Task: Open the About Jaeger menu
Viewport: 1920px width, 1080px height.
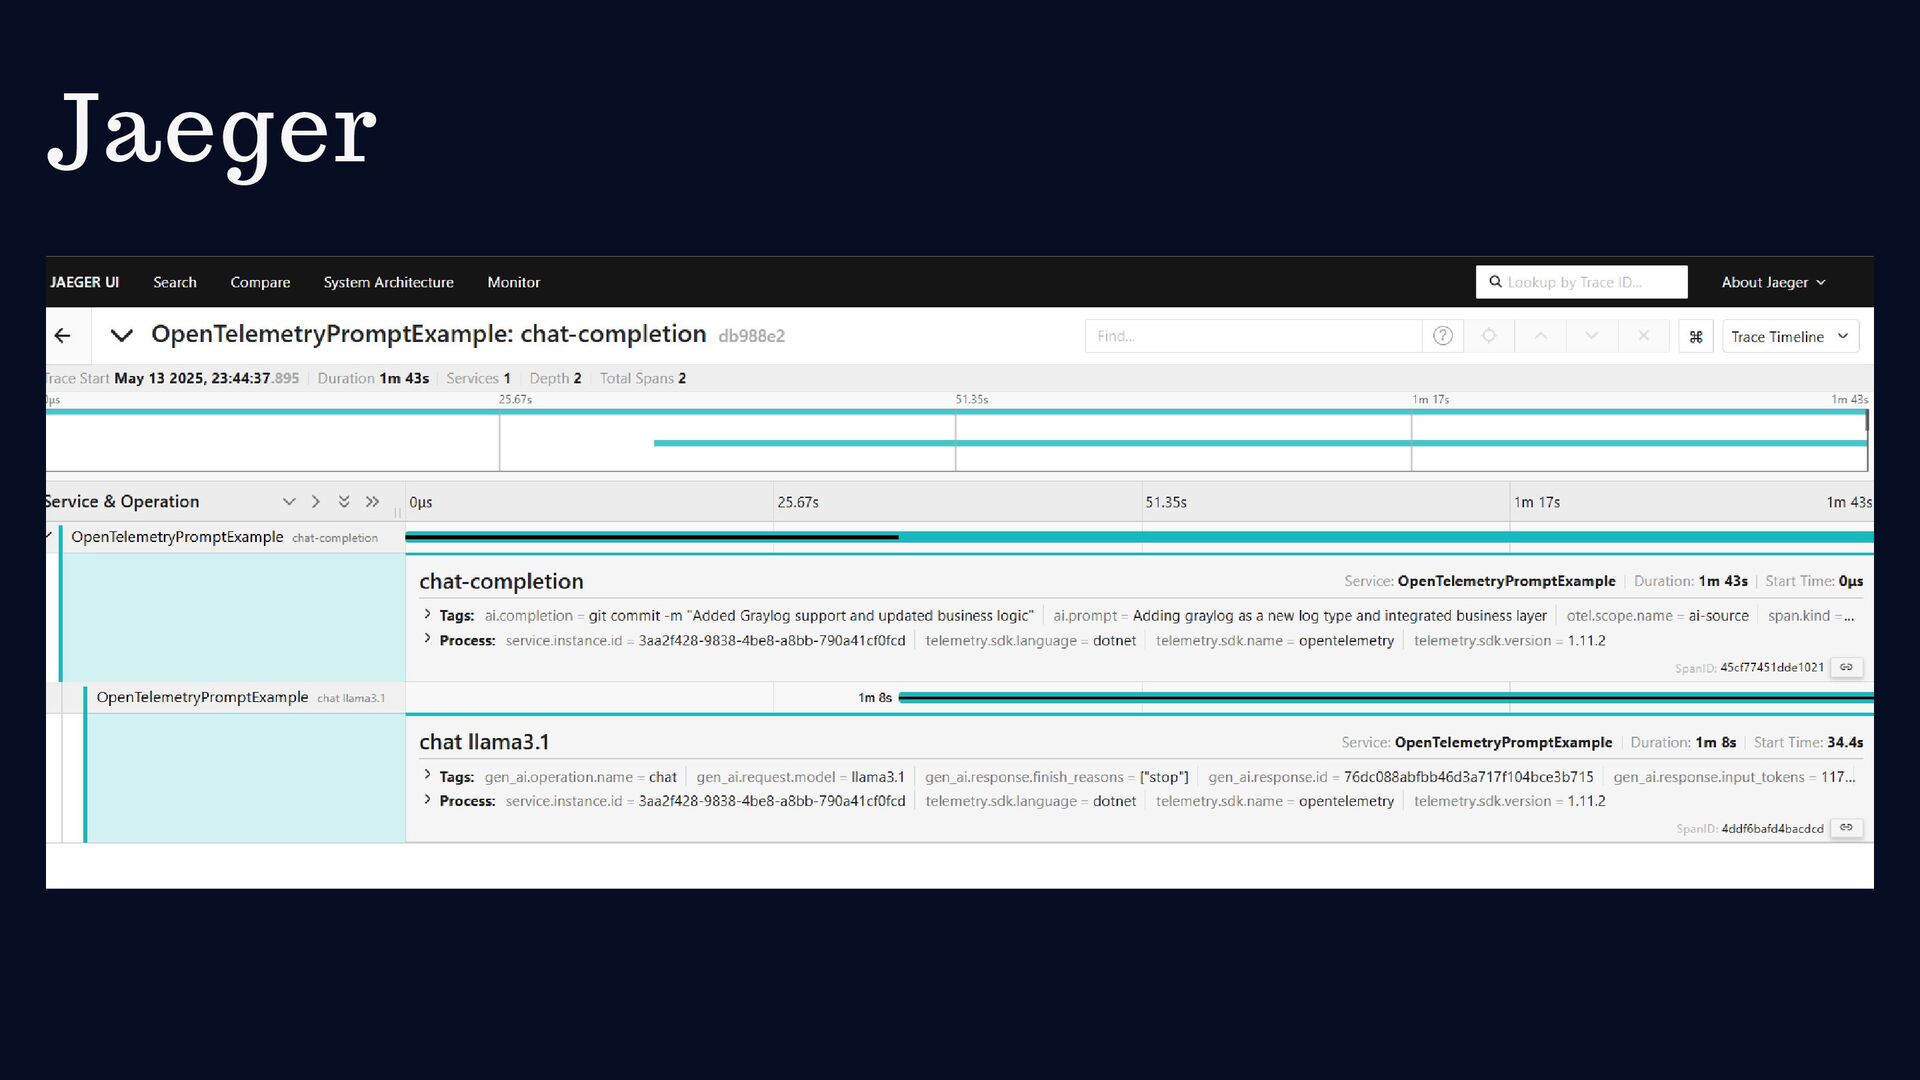Action: coord(1772,283)
